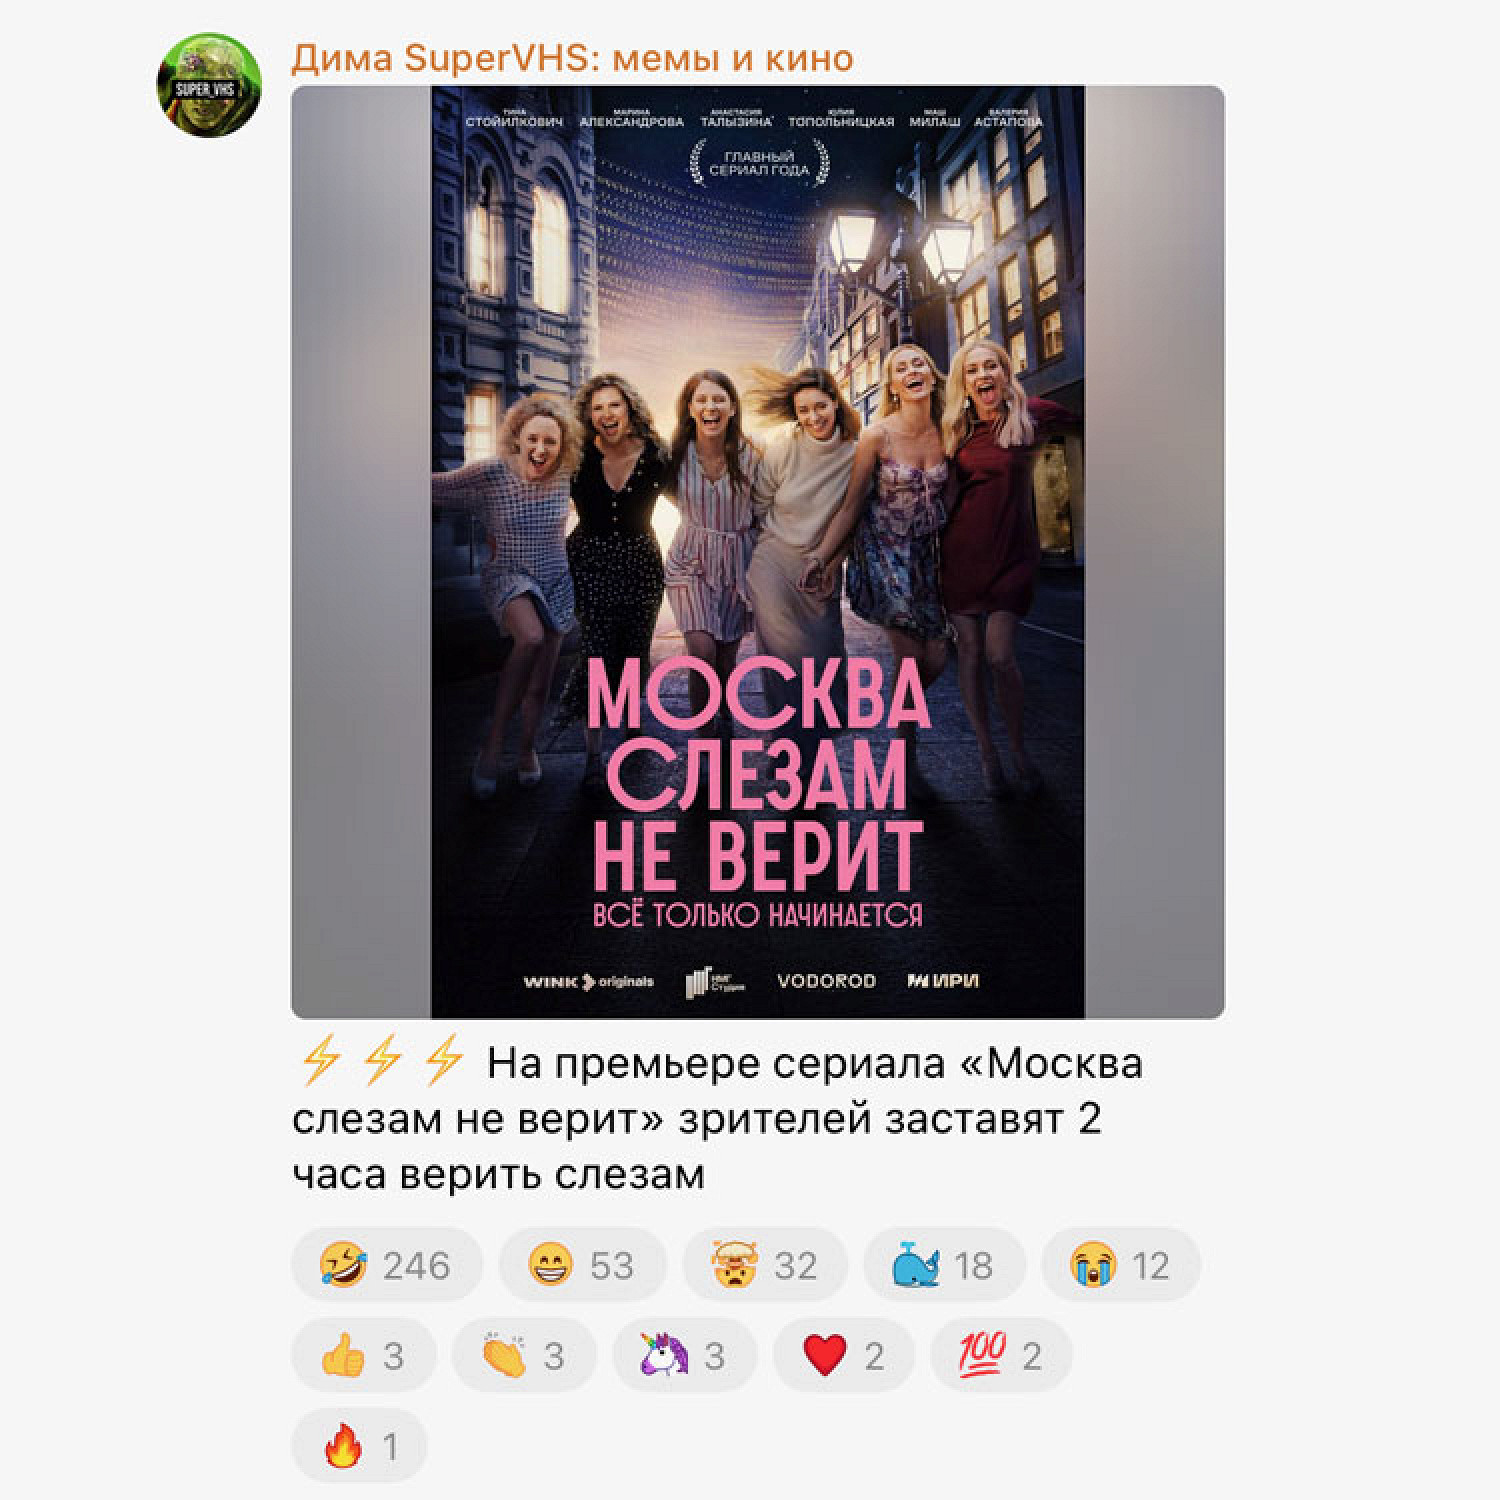The height and width of the screenshot is (1500, 1500).
Task: Open channel name Дима SuperVHS: мемы и кино
Action: pos(572,58)
